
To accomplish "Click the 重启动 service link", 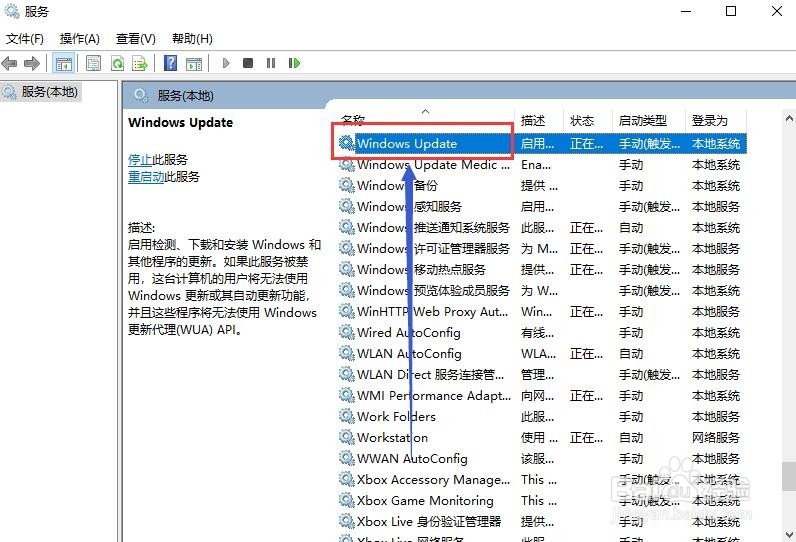I will [x=146, y=177].
